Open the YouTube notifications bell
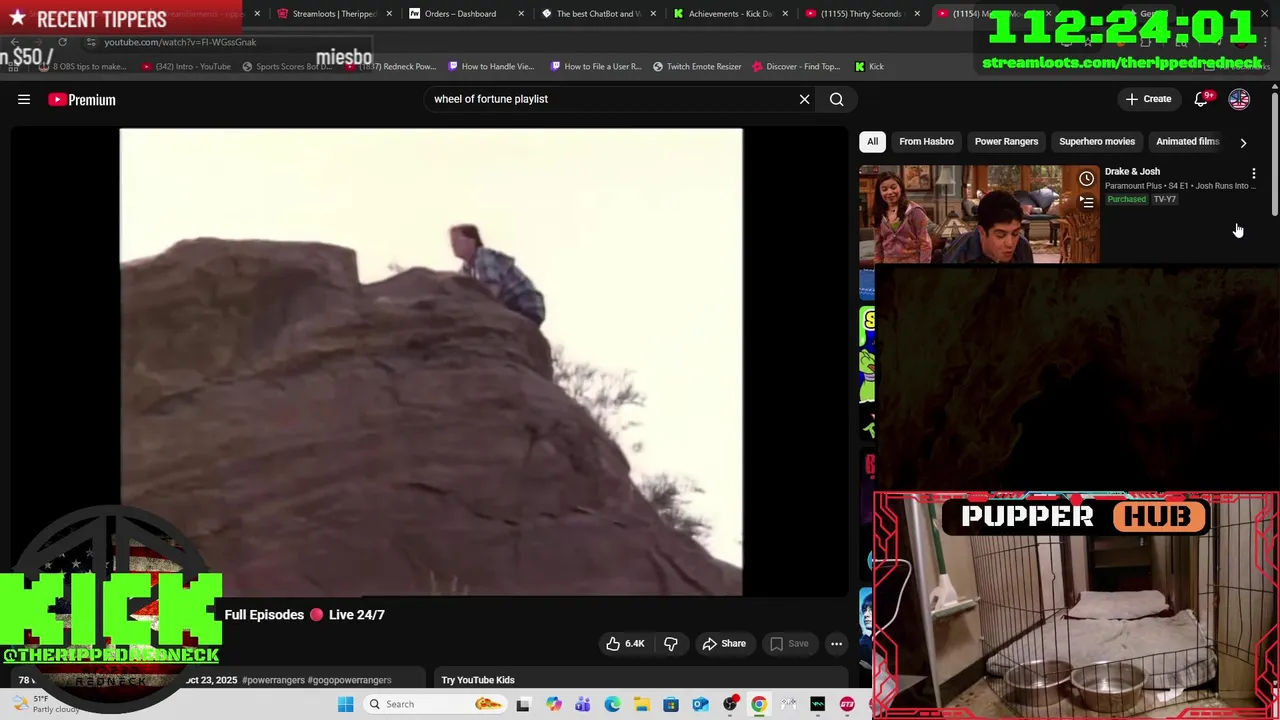This screenshot has width=1280, height=720. 1201,99
